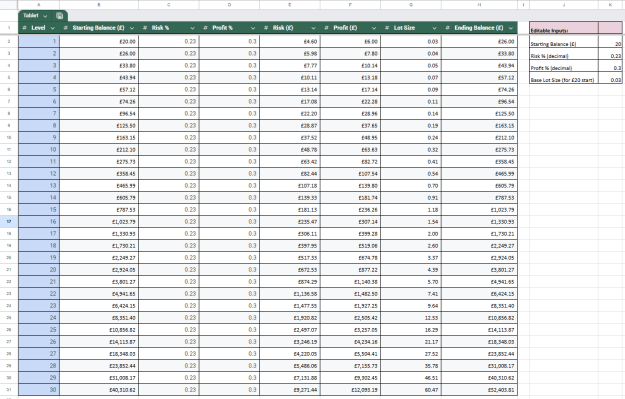Select row number 17 header
Viewport: 625px width, 399px height.
(x=9, y=221)
